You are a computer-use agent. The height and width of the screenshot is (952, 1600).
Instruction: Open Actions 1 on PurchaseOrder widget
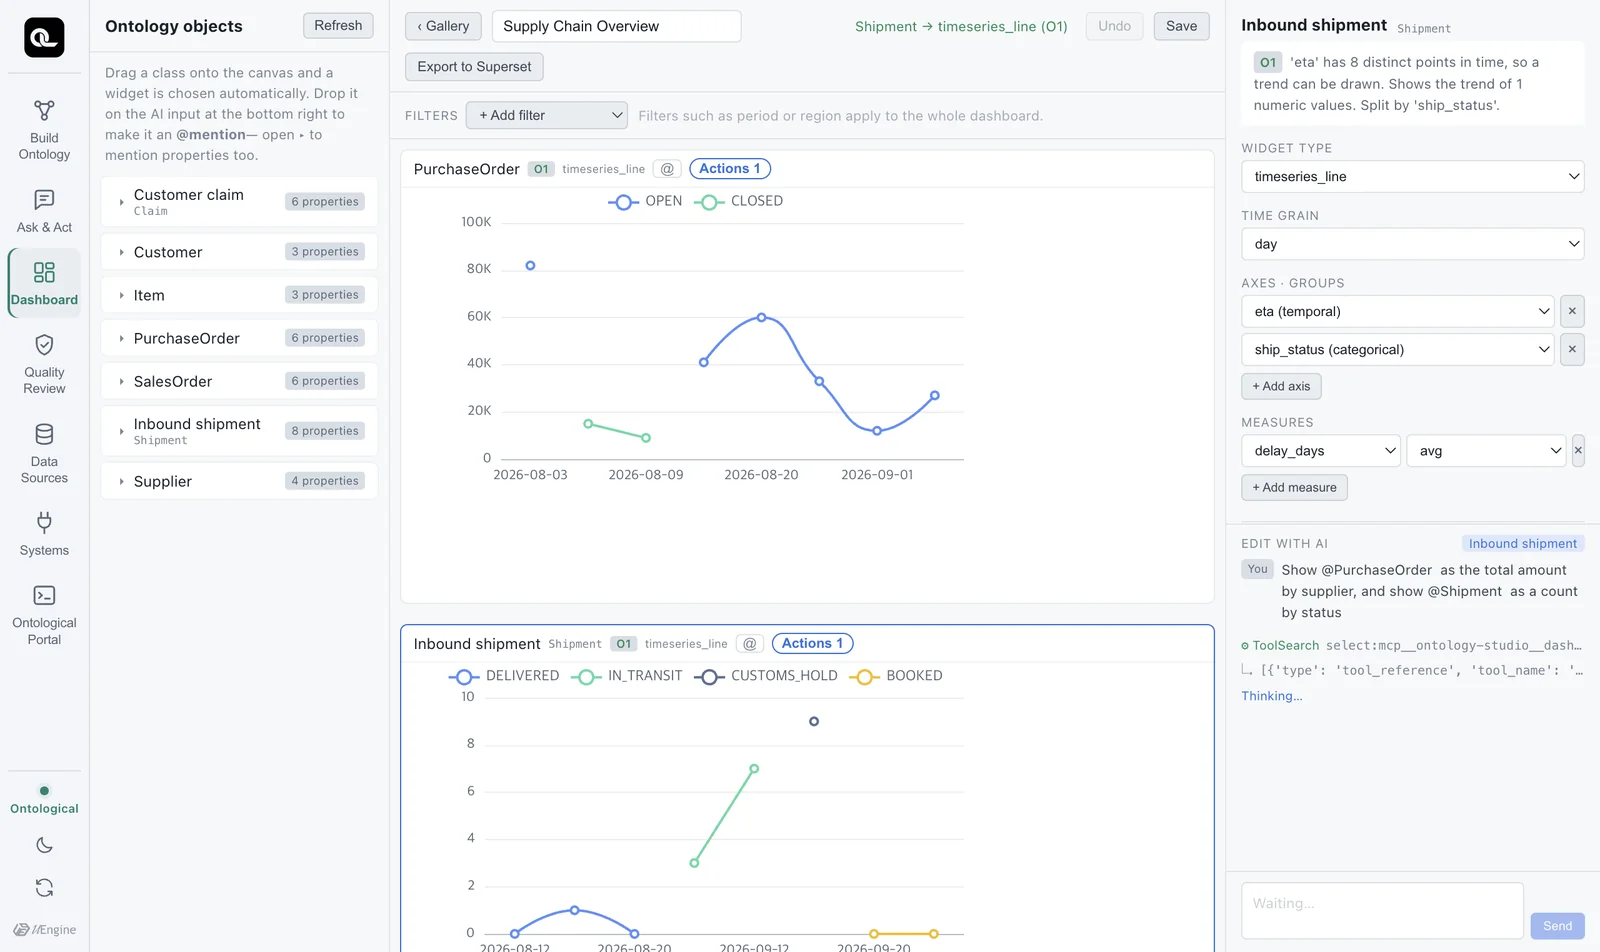pyautogui.click(x=730, y=169)
